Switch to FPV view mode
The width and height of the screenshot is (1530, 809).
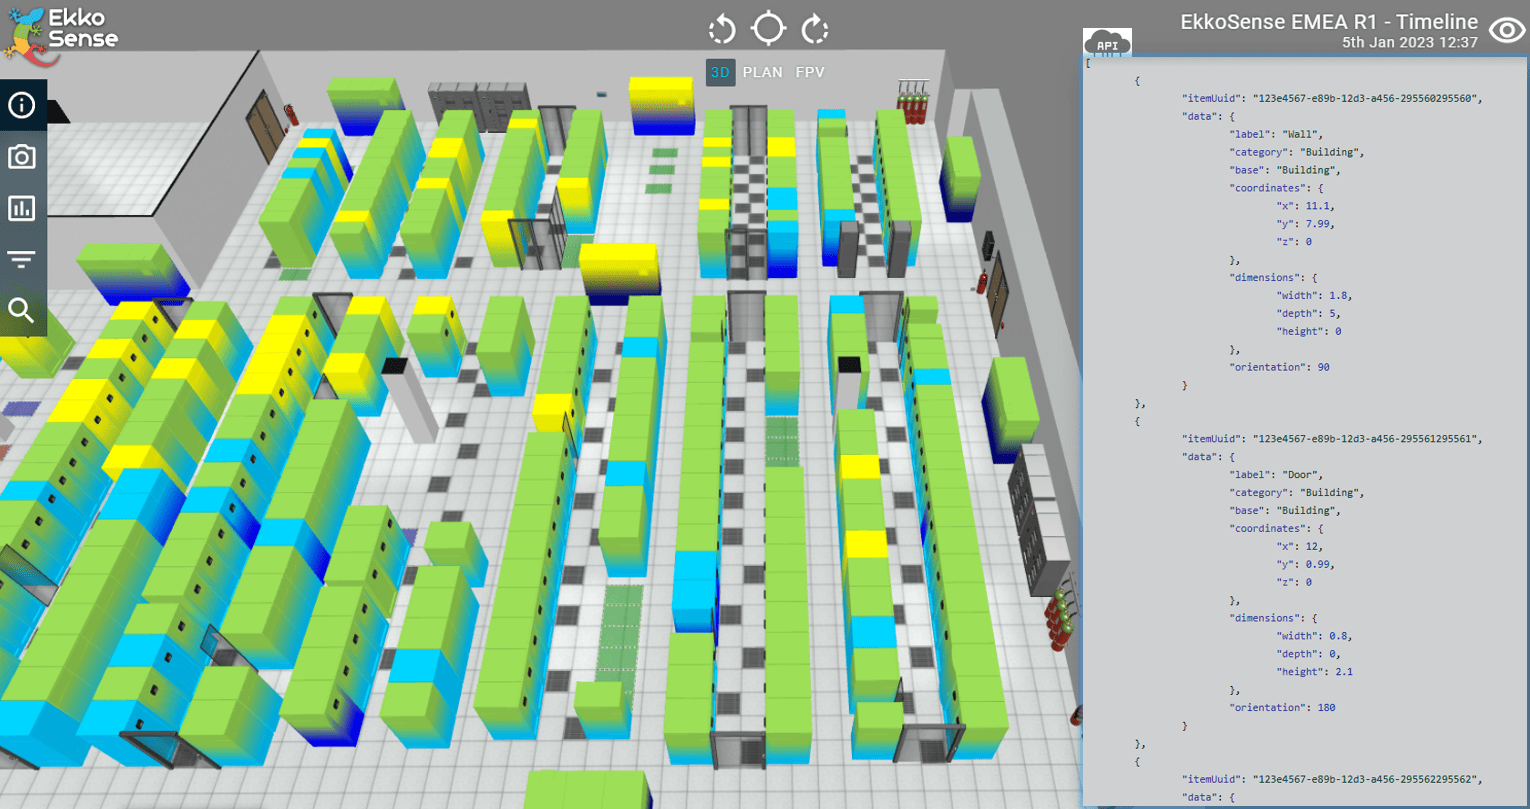[x=810, y=72]
